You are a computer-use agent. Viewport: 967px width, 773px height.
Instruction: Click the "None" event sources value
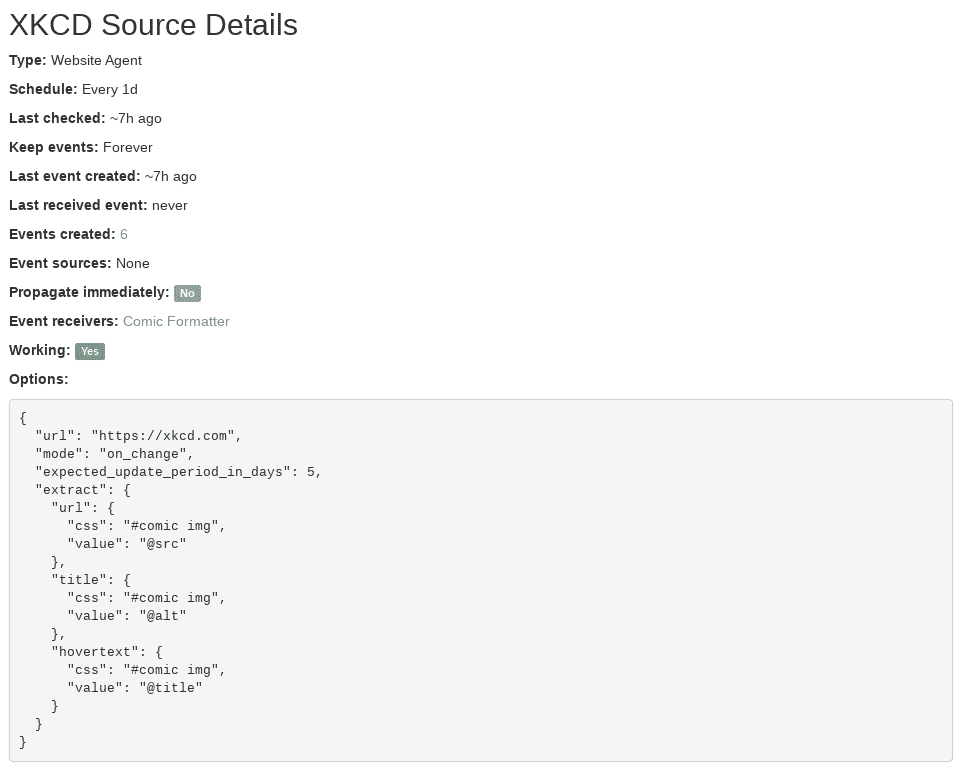pyautogui.click(x=133, y=264)
